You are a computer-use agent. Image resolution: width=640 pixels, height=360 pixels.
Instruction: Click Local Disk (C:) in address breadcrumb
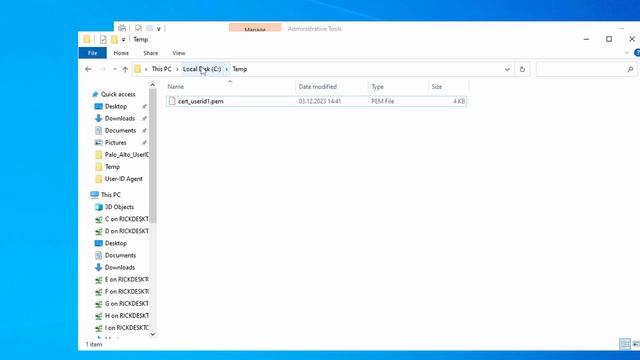point(202,69)
